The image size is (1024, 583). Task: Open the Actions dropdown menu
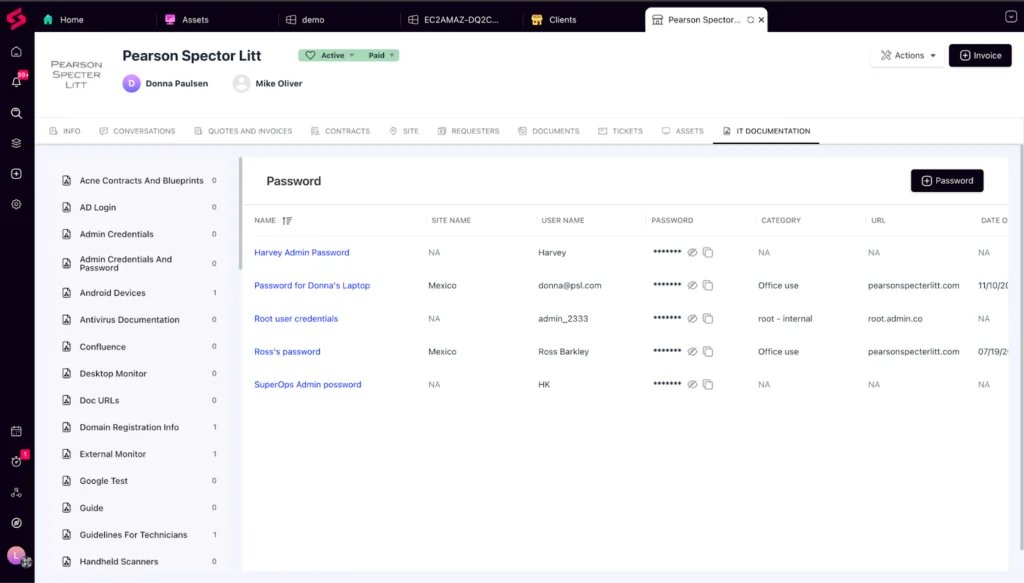pos(908,56)
